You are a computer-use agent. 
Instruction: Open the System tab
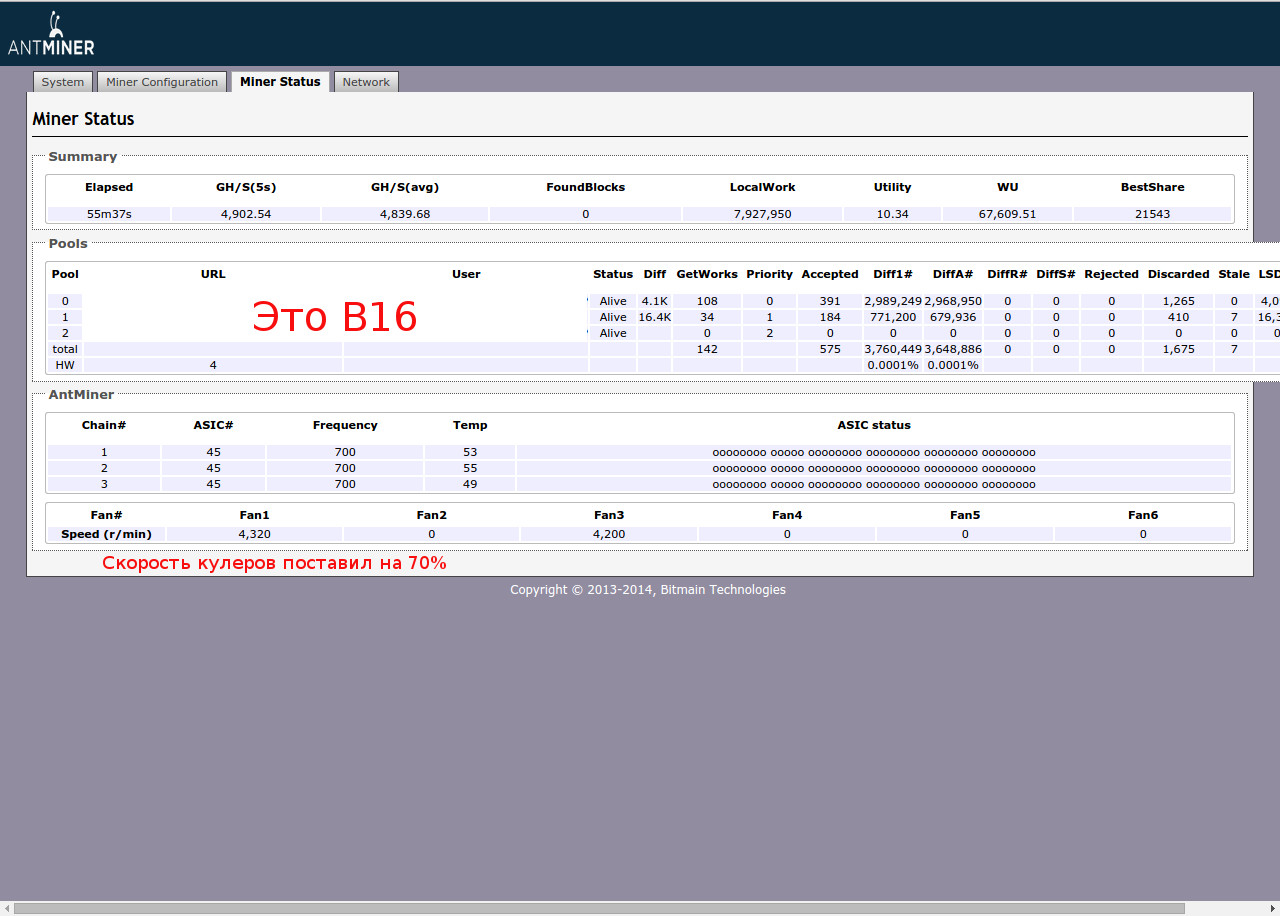pyautogui.click(x=63, y=82)
